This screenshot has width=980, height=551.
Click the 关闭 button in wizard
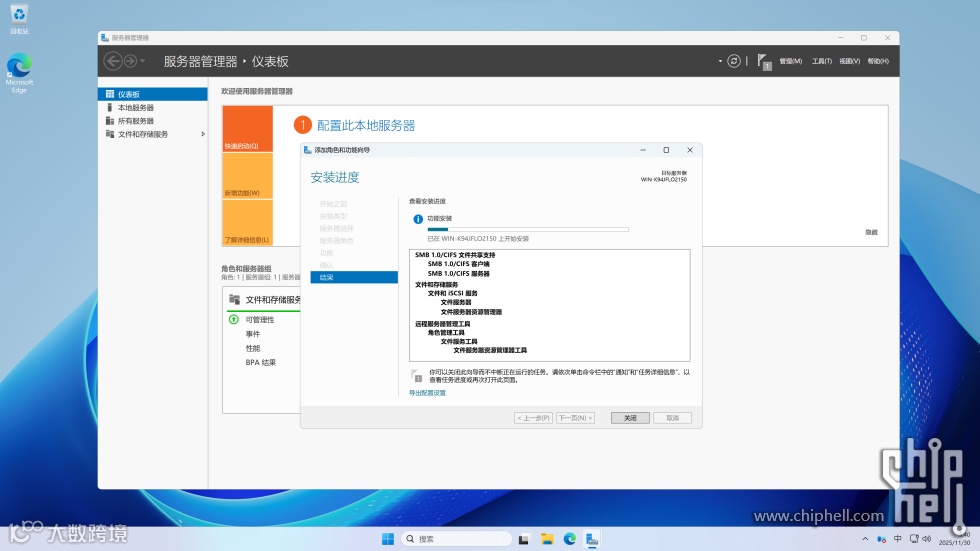[630, 418]
